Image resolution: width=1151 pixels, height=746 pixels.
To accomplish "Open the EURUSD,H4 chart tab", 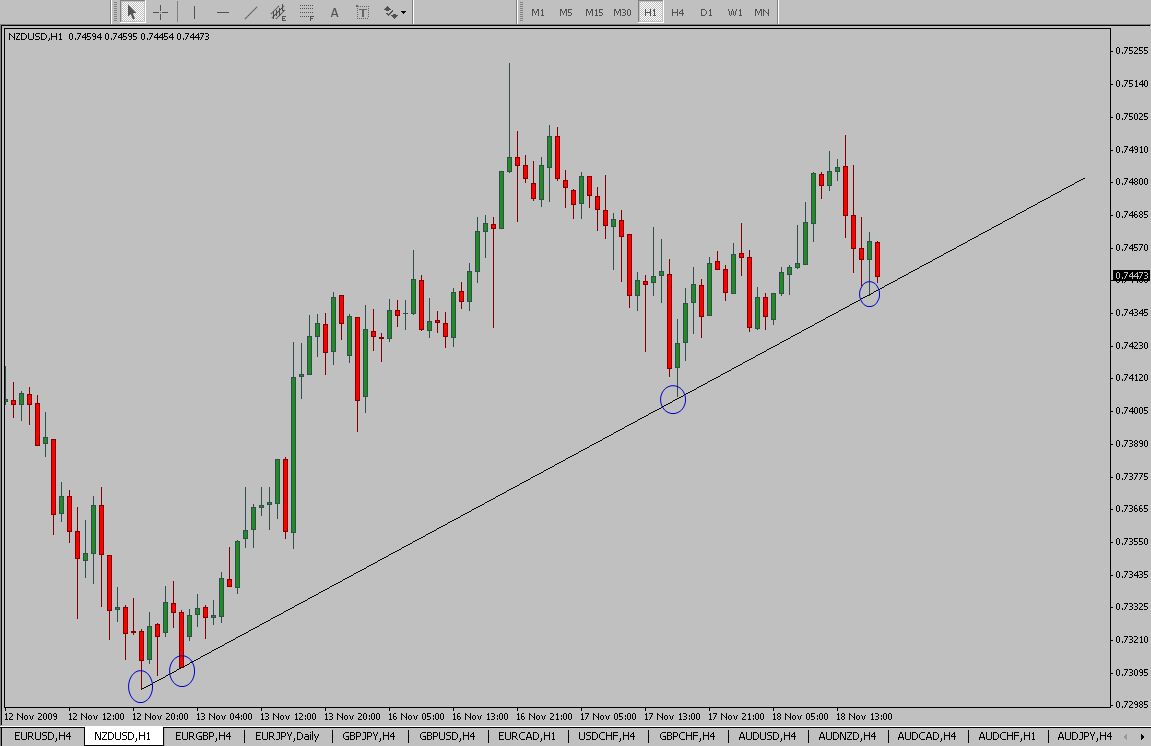I will (x=42, y=736).
